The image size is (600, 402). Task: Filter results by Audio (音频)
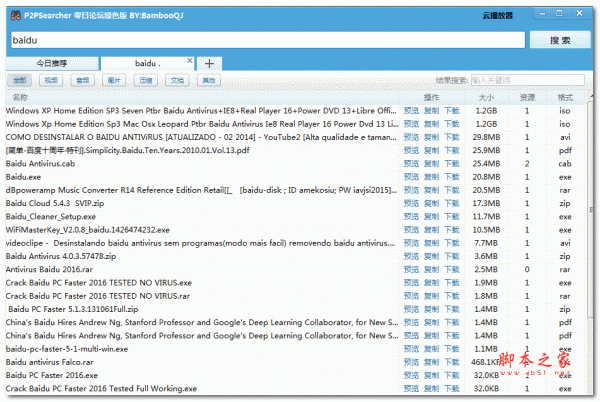point(82,80)
